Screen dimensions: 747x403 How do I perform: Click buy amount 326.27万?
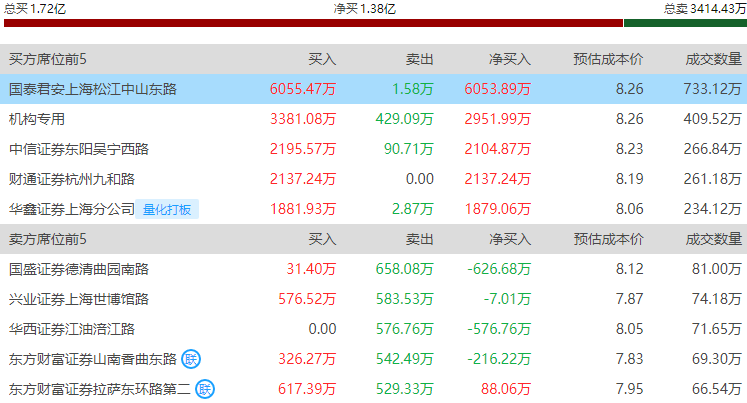(x=307, y=359)
